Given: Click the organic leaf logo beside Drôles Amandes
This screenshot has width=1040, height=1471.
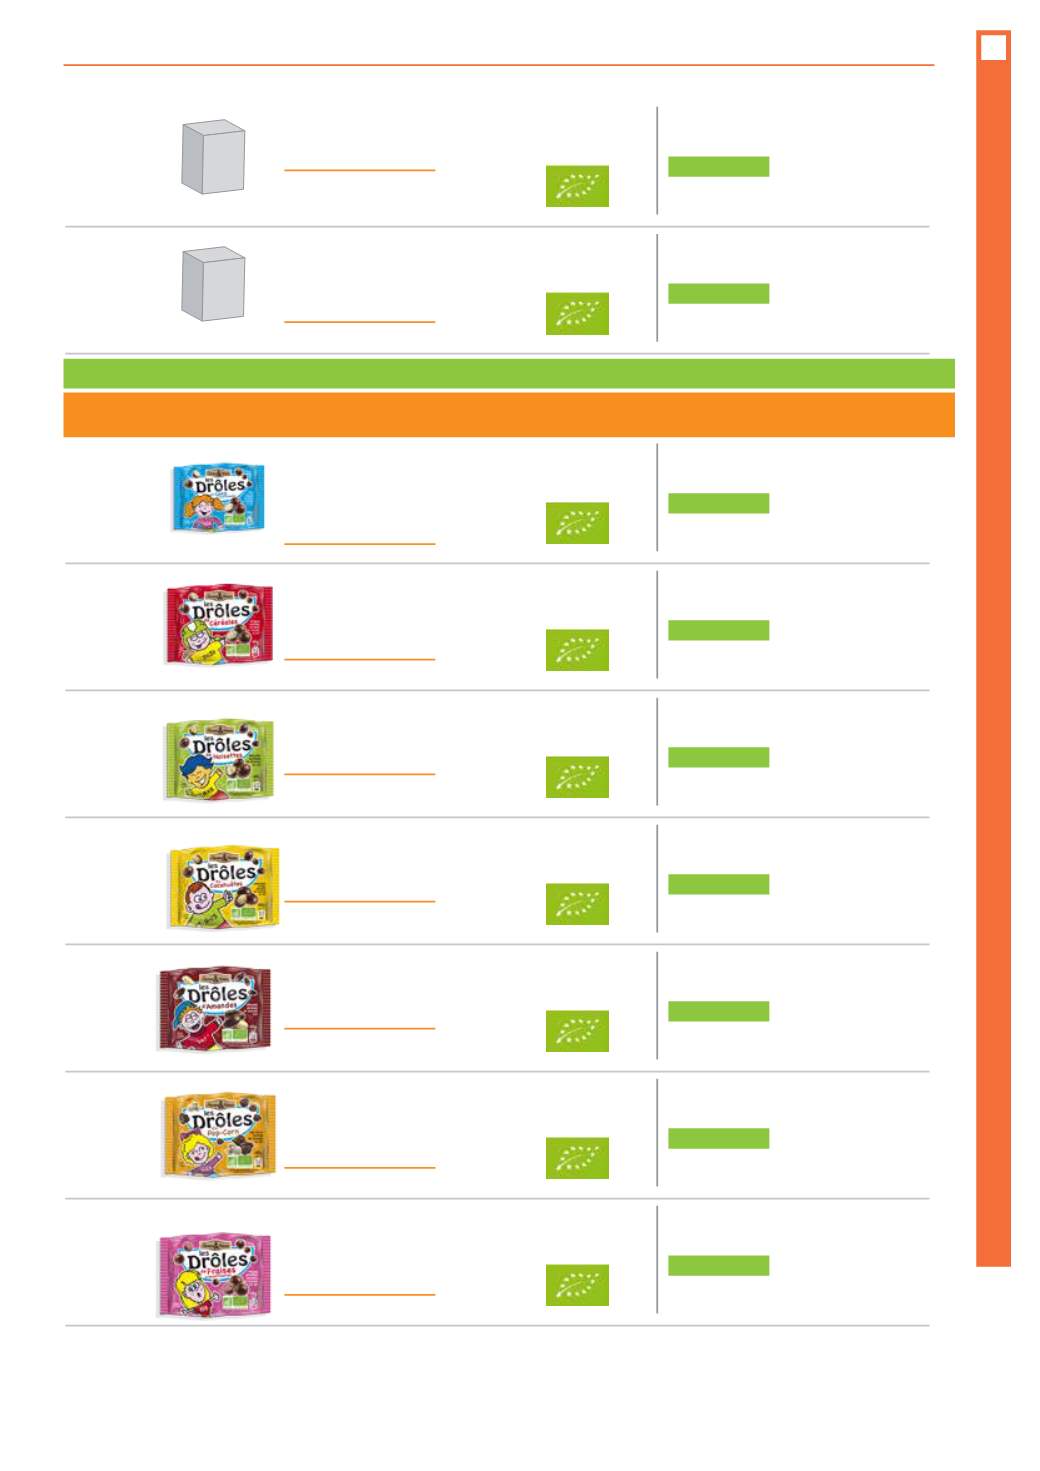Looking at the screenshot, I should click(x=577, y=1031).
